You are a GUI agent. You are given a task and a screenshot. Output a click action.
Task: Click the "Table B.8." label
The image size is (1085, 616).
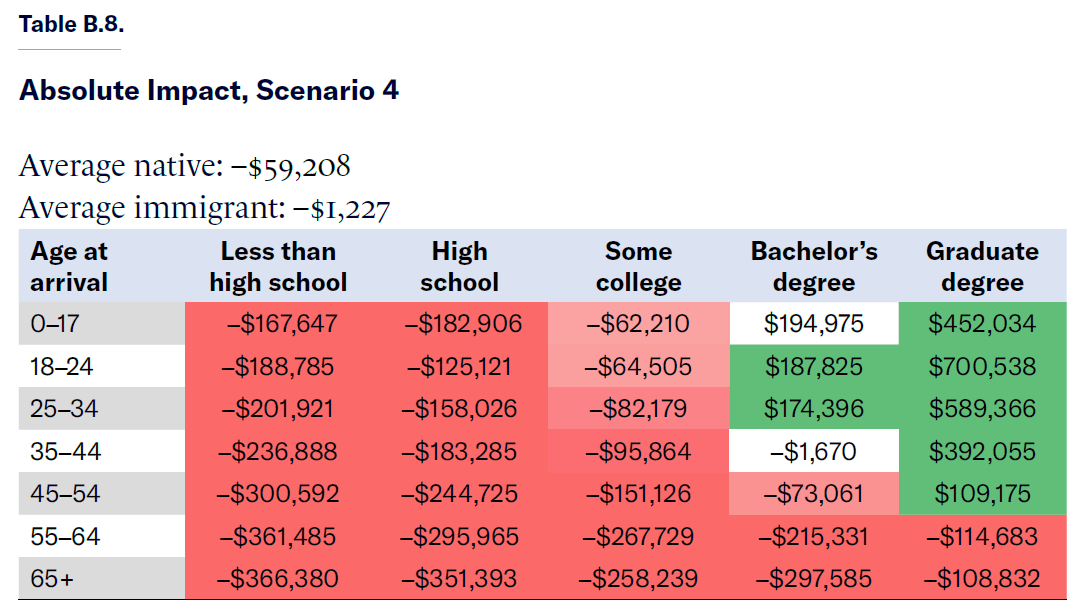[x=71, y=26]
